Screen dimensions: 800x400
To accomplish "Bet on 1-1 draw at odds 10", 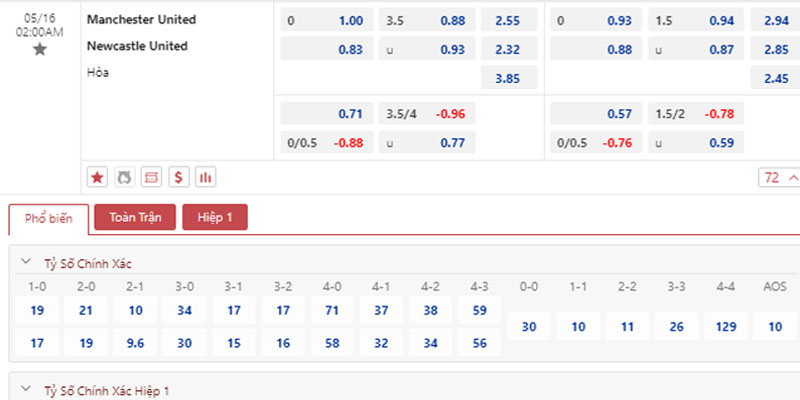I will point(578,327).
